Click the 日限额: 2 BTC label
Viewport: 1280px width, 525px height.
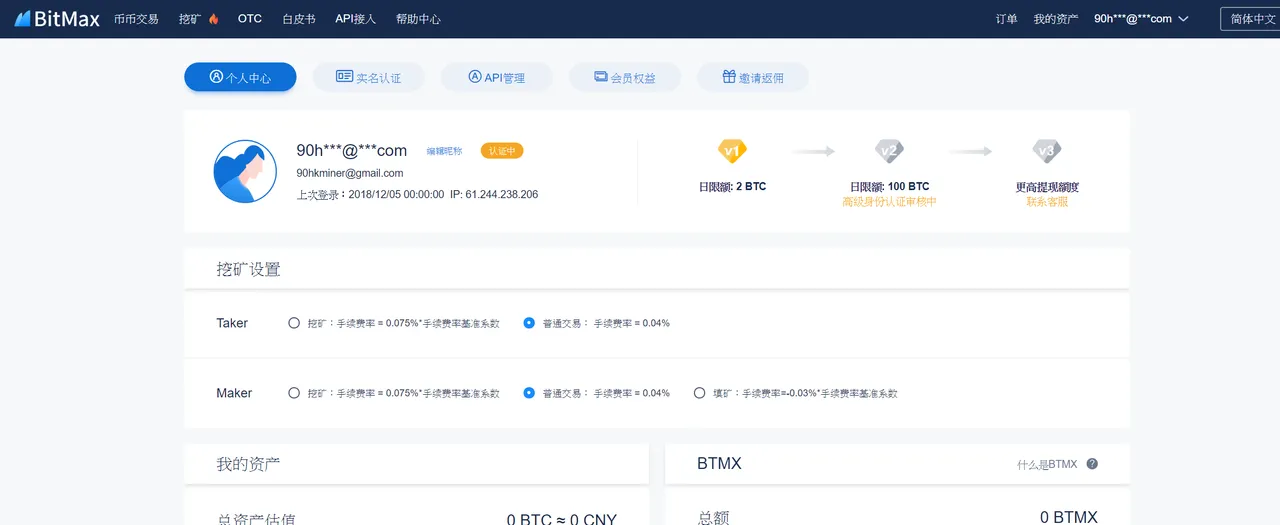click(732, 187)
